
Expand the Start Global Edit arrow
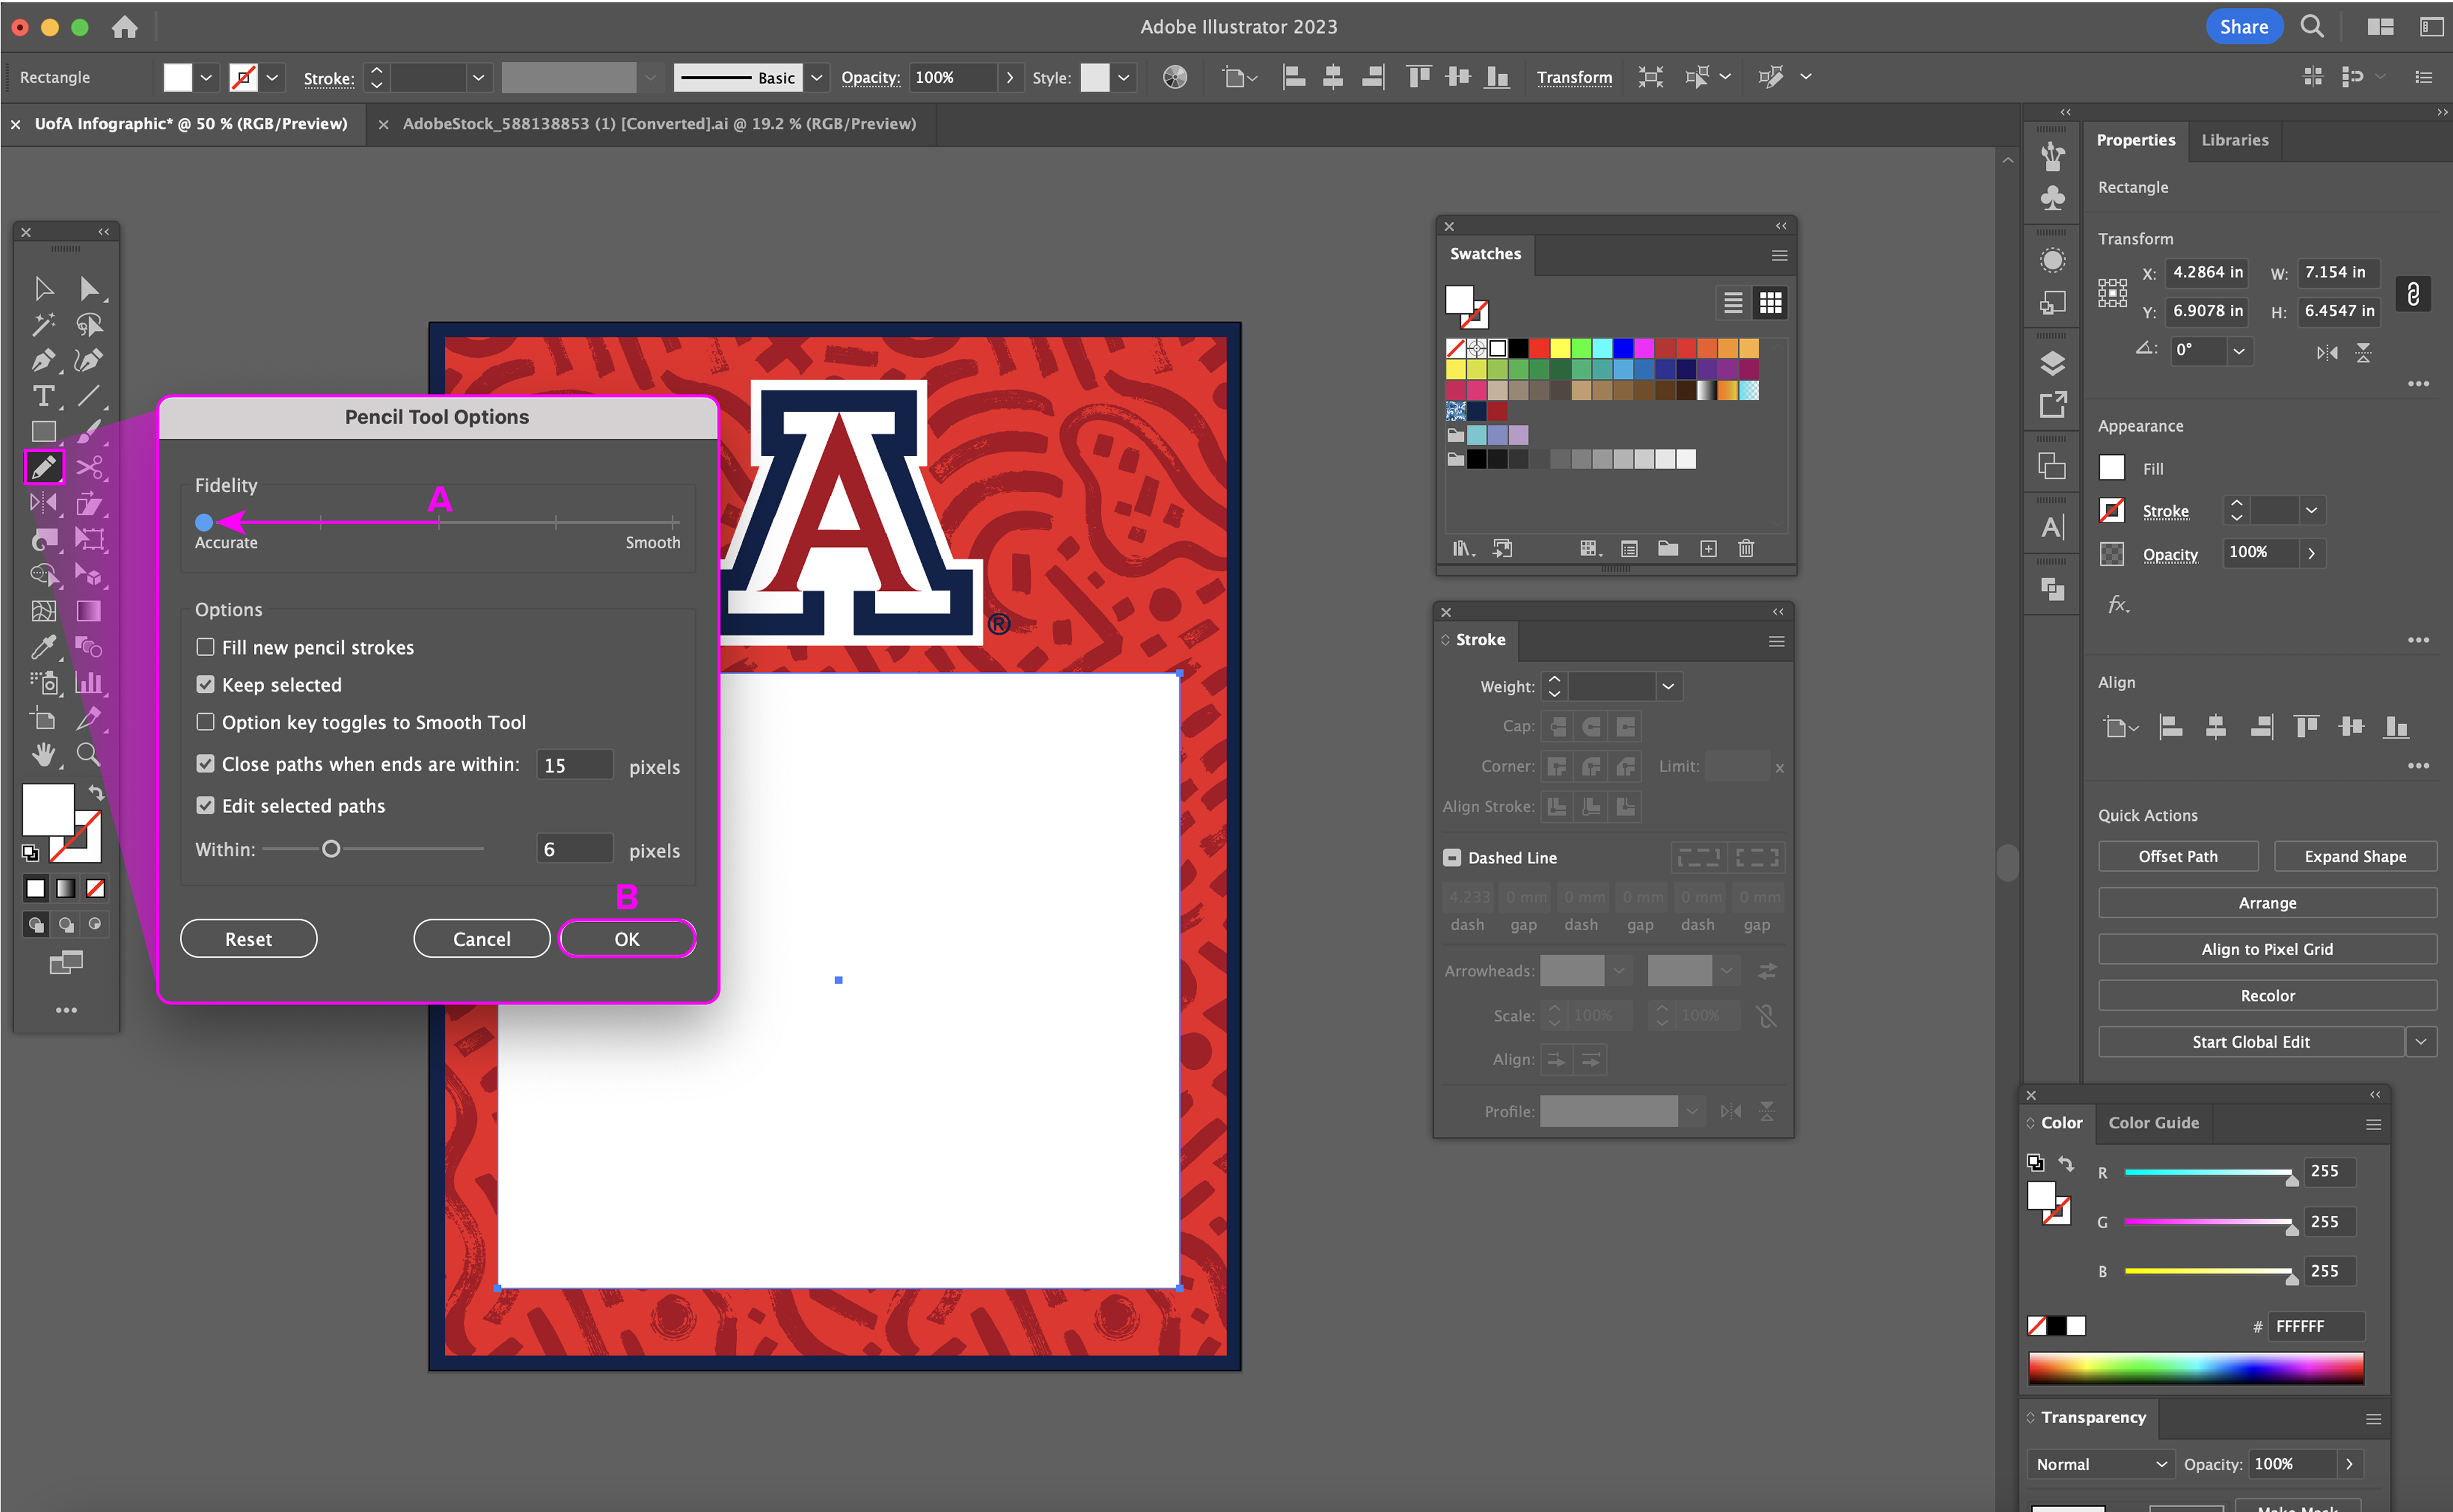point(2420,1041)
